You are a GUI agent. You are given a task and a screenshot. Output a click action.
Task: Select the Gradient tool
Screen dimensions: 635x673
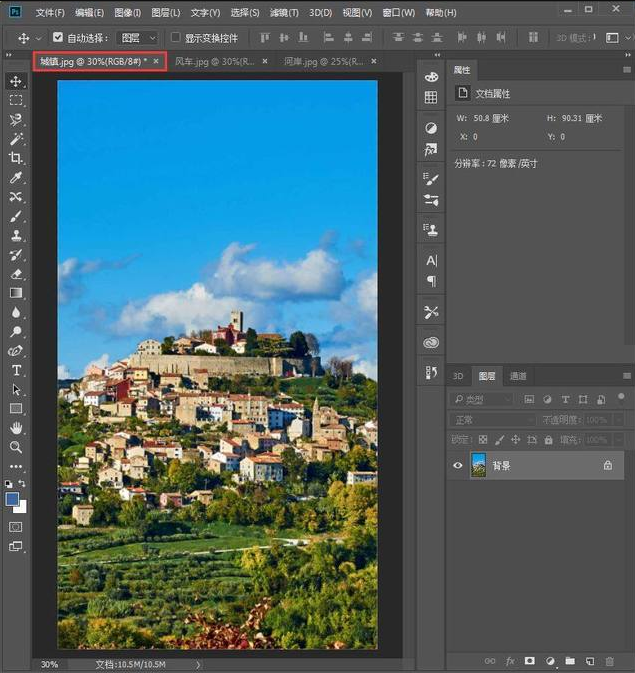coord(16,293)
